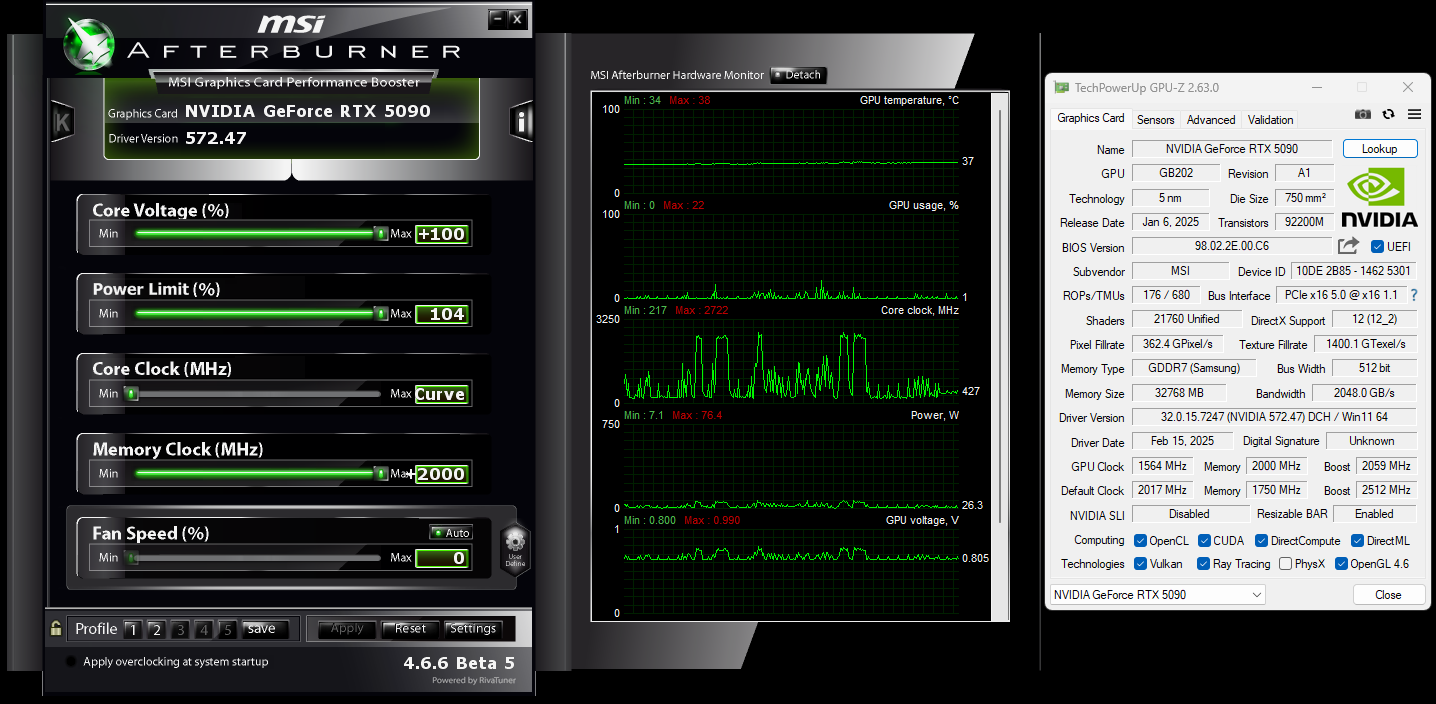Click the profile lock padlock icon
Viewport: 1436px width, 704px height.
56,628
